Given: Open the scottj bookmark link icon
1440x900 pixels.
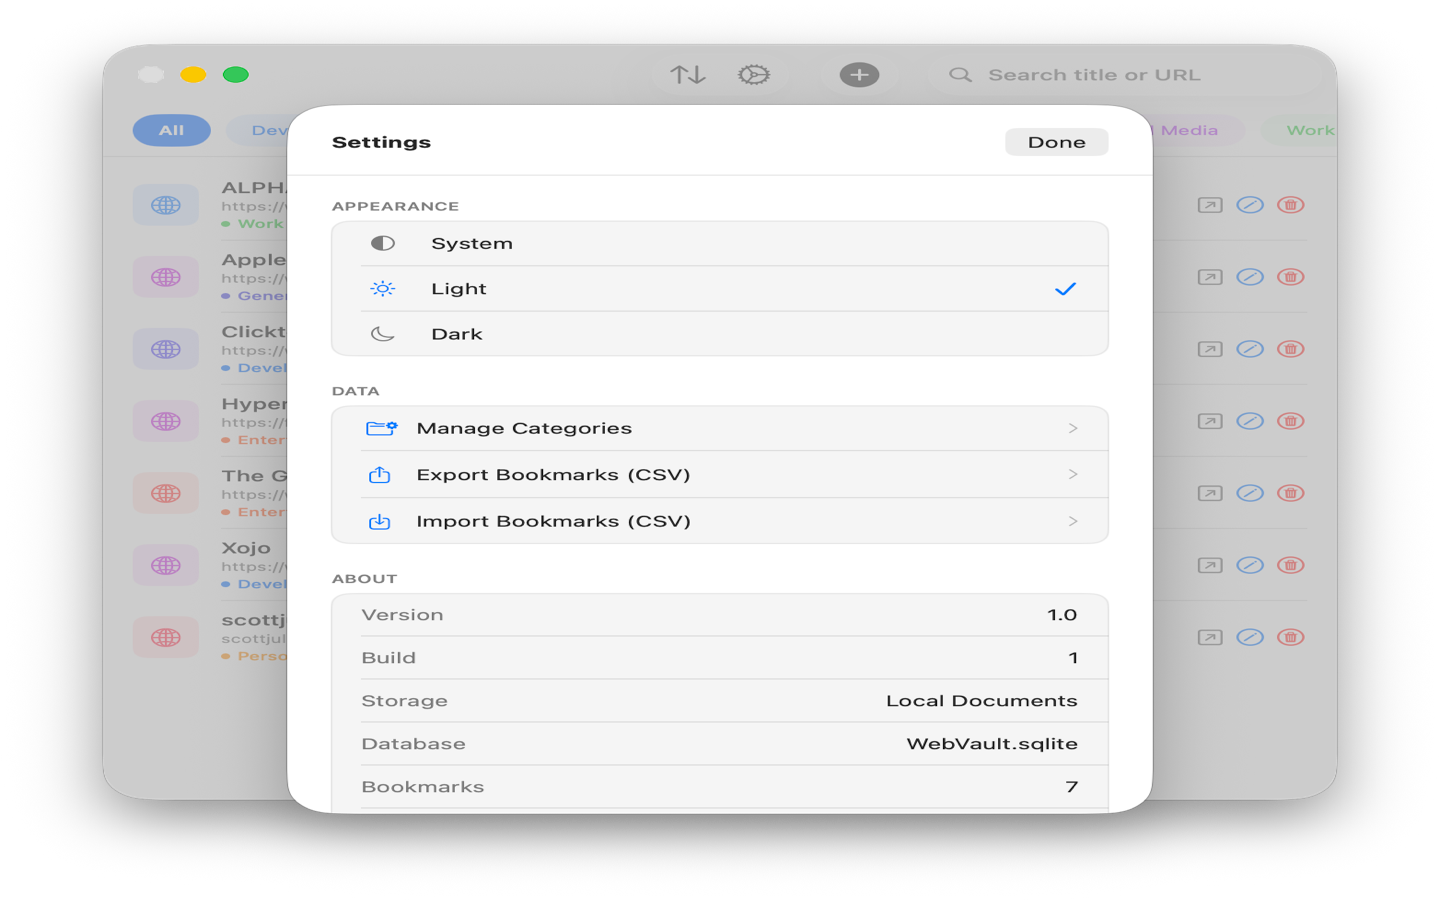Looking at the screenshot, I should (x=1210, y=637).
